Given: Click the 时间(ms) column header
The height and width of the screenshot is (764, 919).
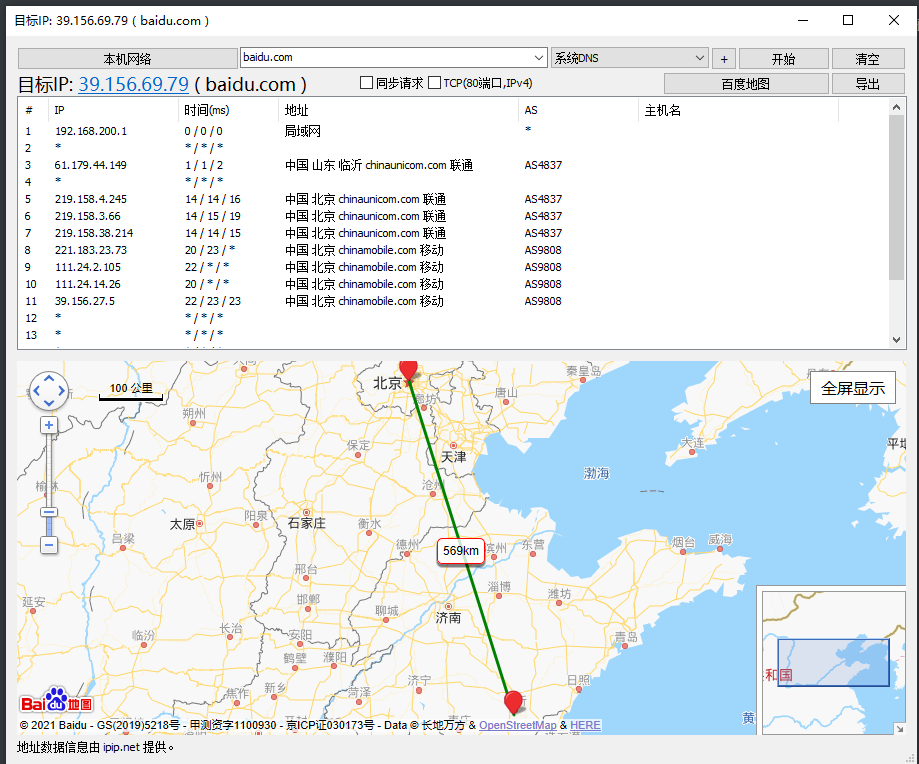Looking at the screenshot, I should point(206,110).
